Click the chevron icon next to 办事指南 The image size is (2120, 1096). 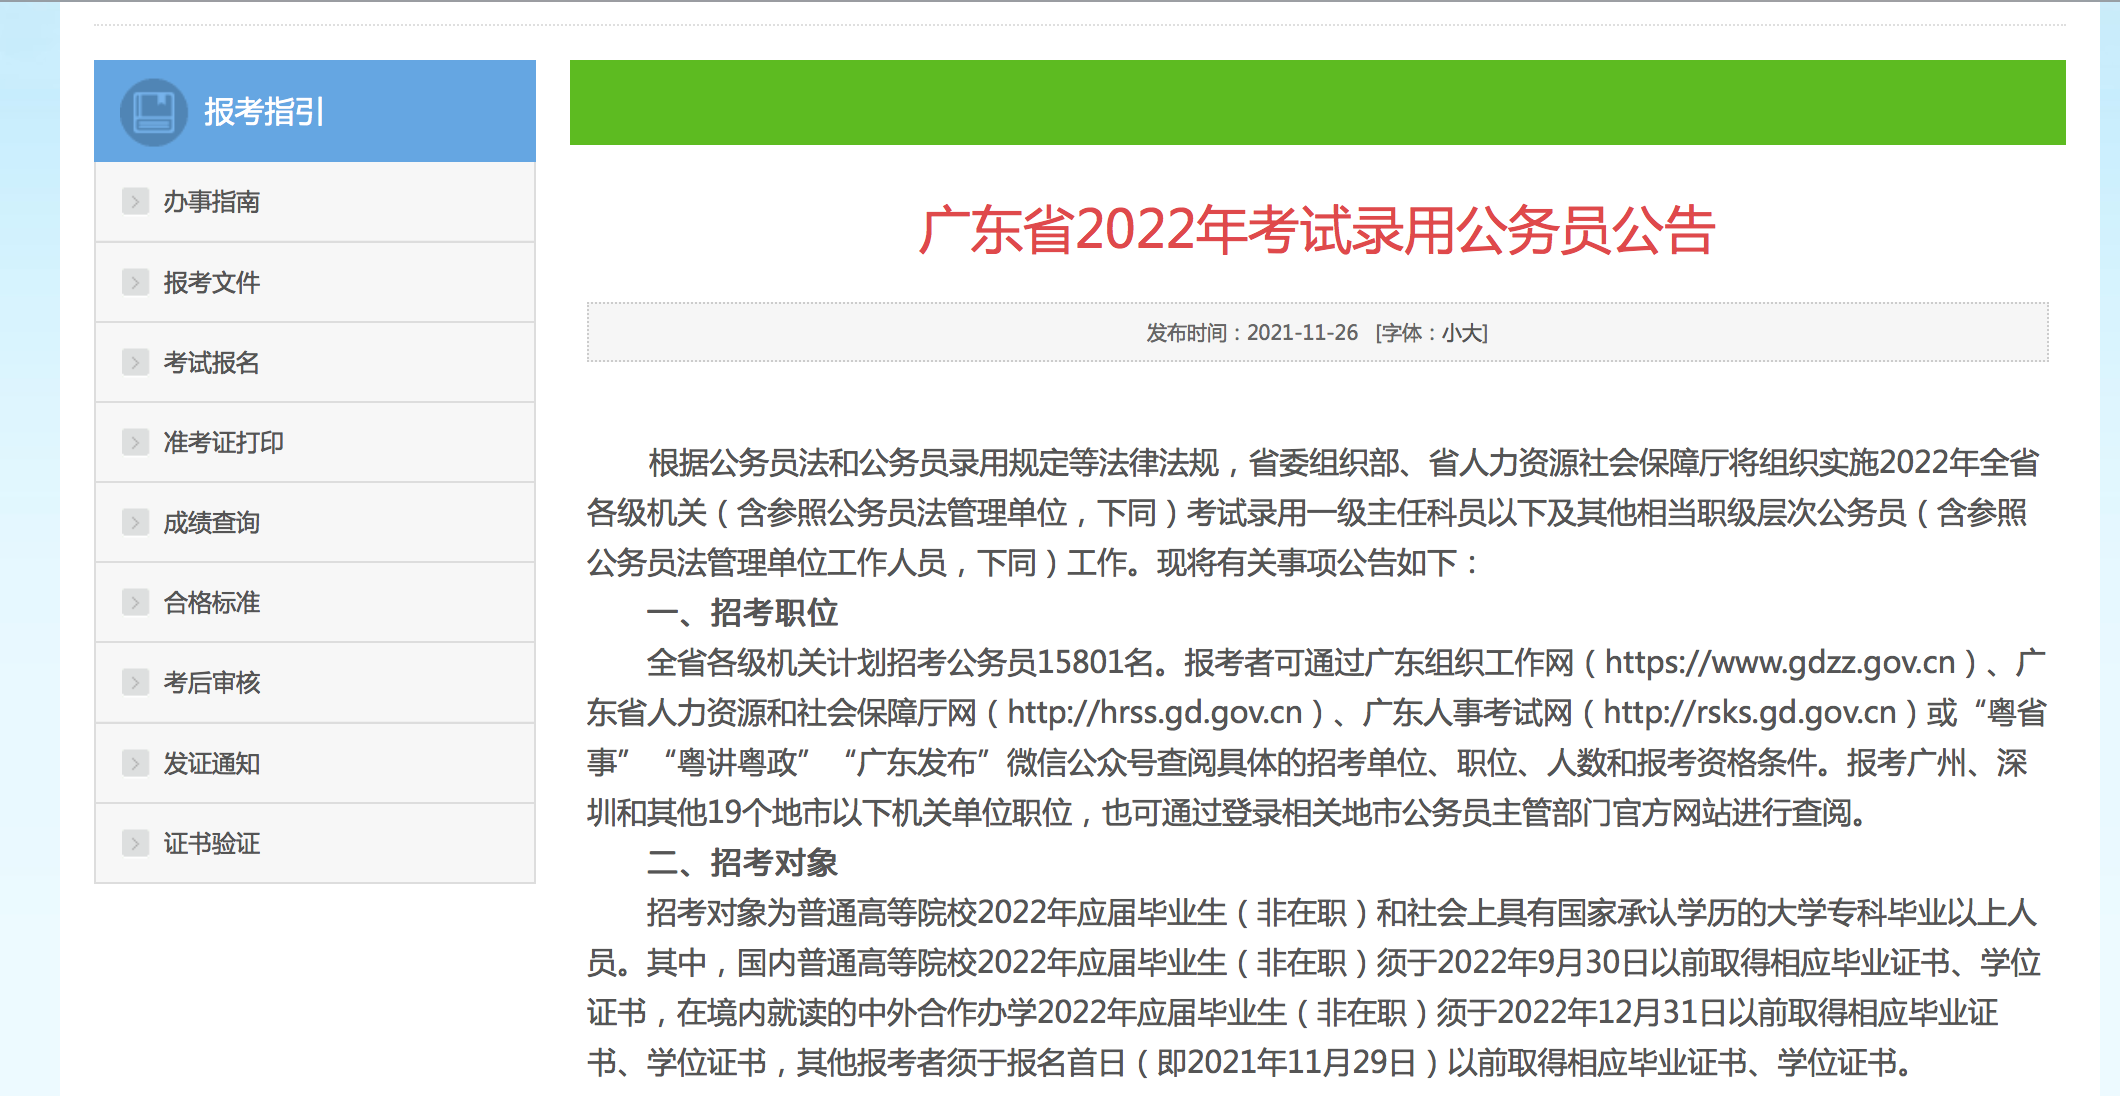tap(135, 201)
